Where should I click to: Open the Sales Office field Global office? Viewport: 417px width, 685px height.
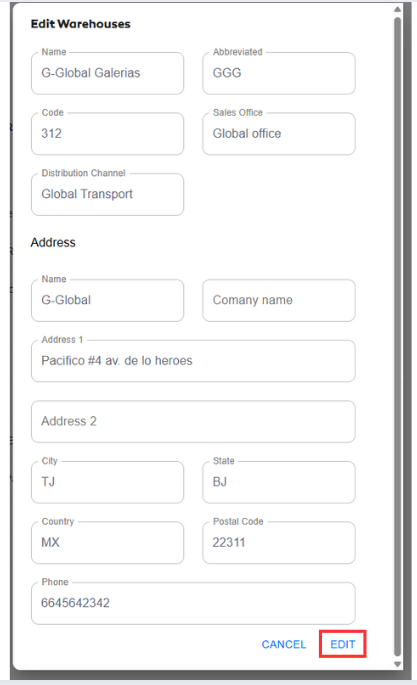point(279,134)
